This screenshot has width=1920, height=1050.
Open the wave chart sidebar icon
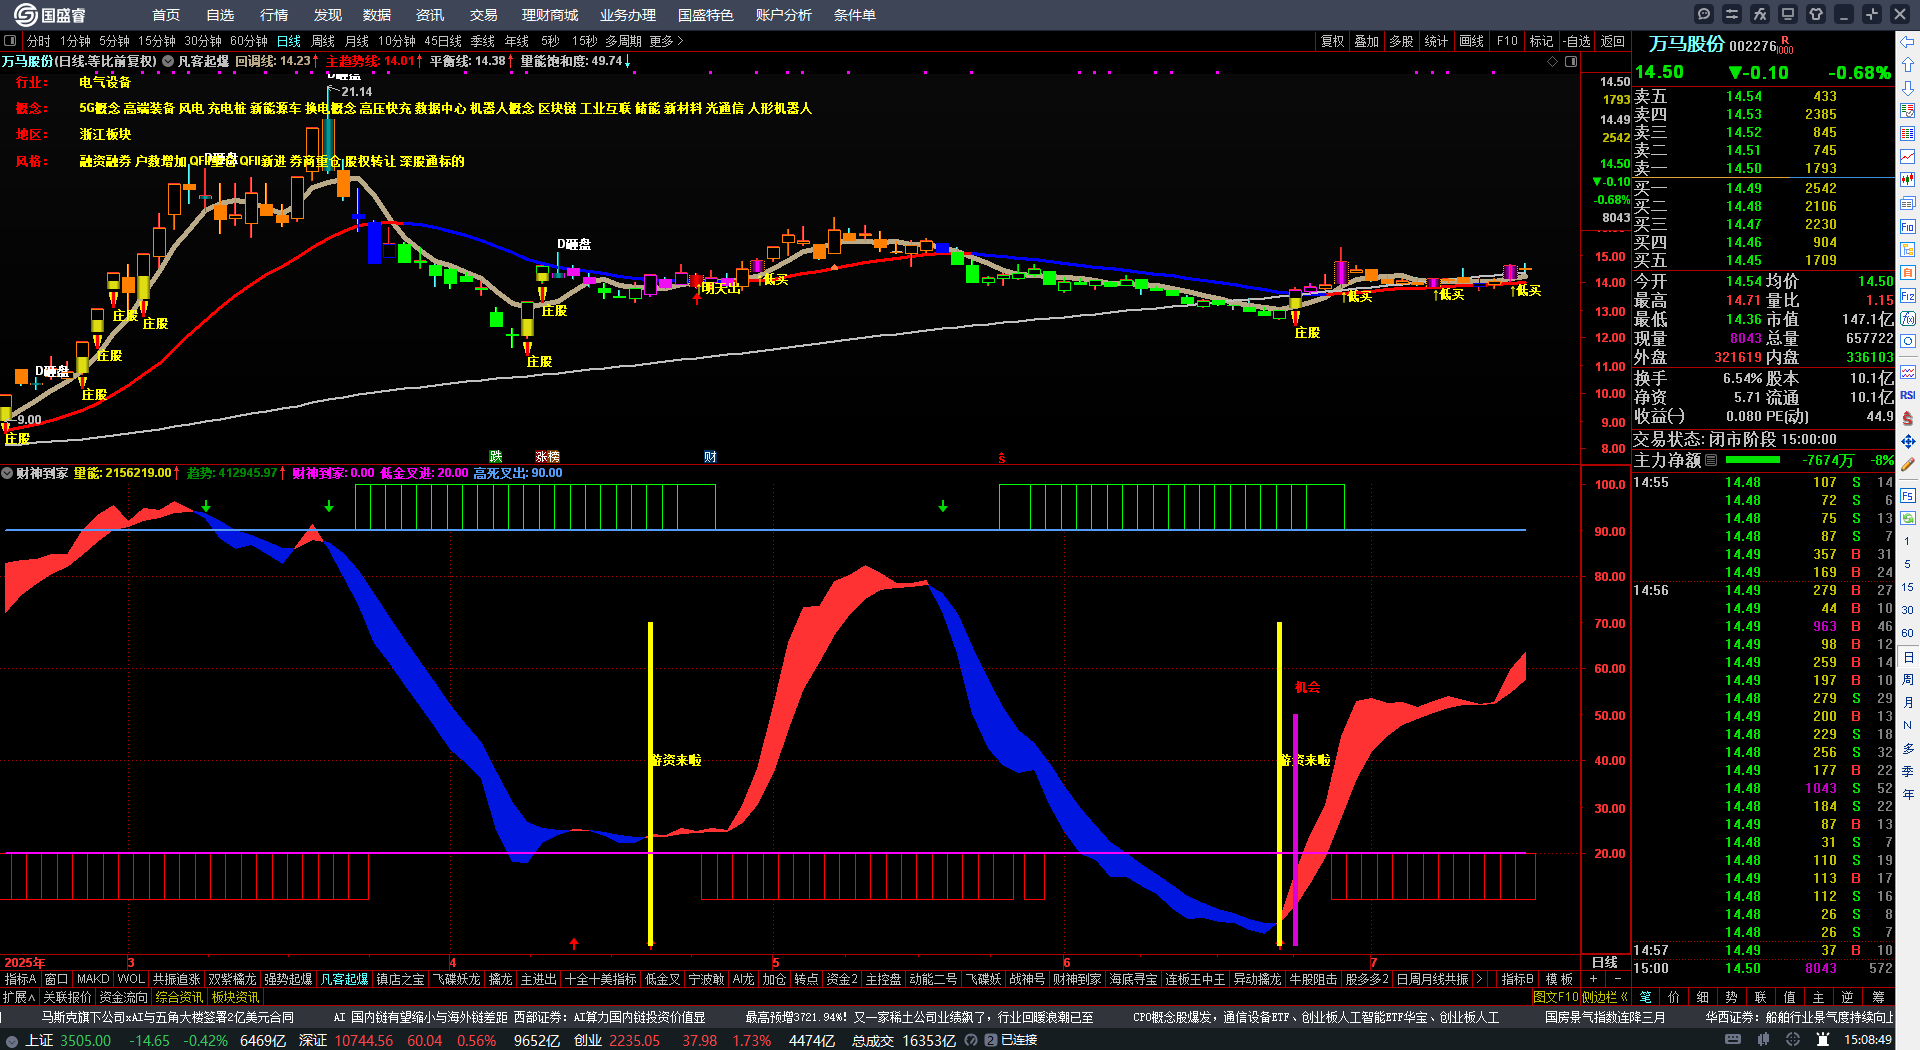1908,372
